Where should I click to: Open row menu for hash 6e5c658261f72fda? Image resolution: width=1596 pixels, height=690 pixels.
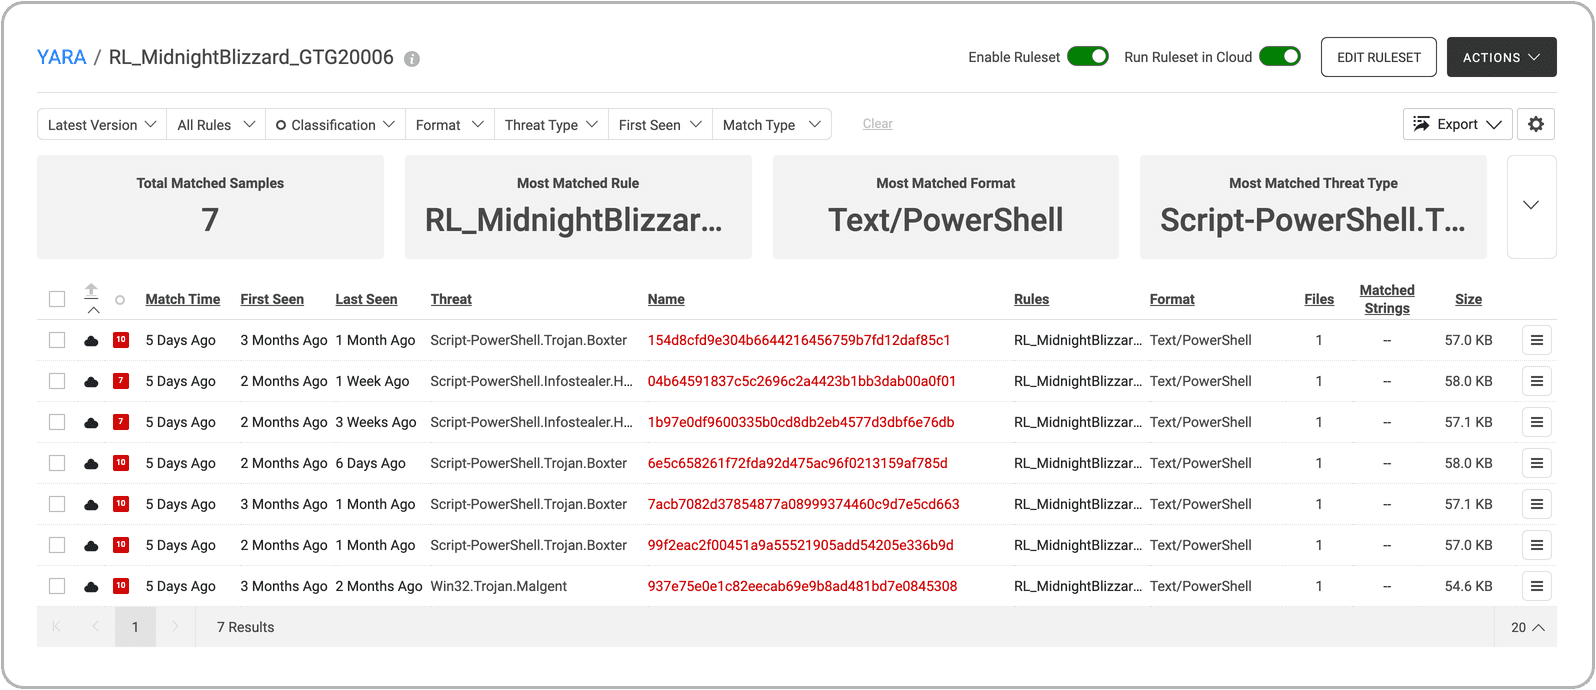(x=1537, y=463)
